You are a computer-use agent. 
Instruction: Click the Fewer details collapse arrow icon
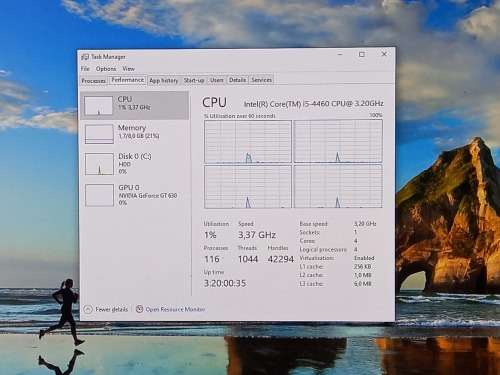pos(88,310)
